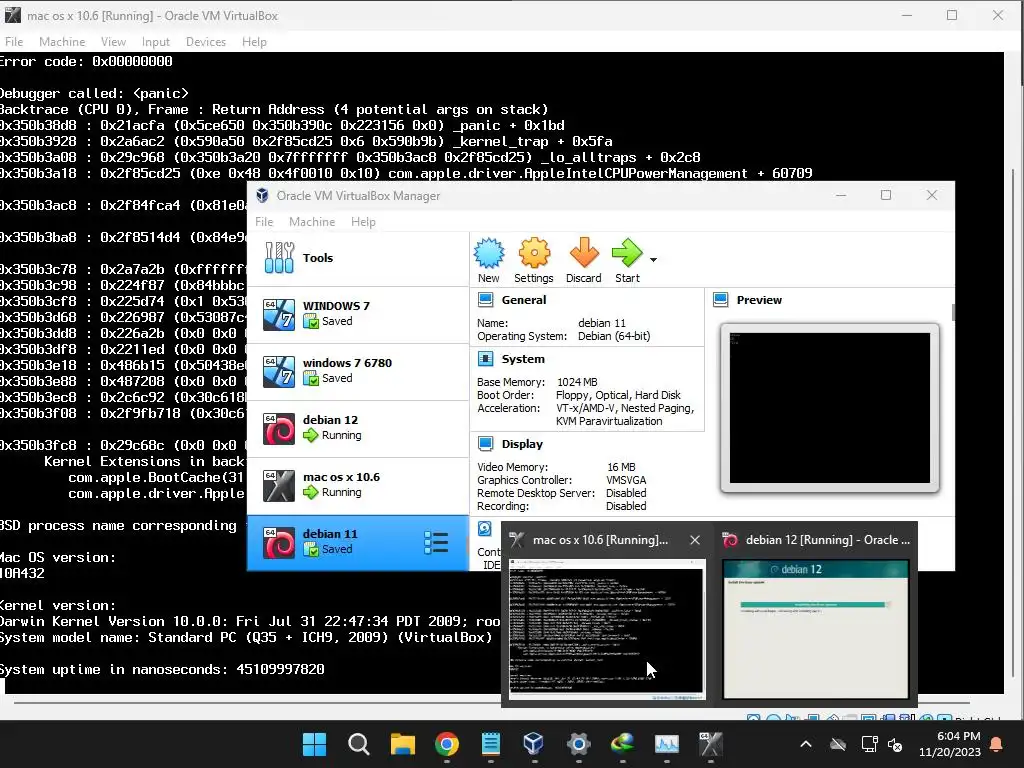This screenshot has height=768, width=1024.
Task: Select the WINDOWS 7 virtual machine icon
Action: coord(279,314)
